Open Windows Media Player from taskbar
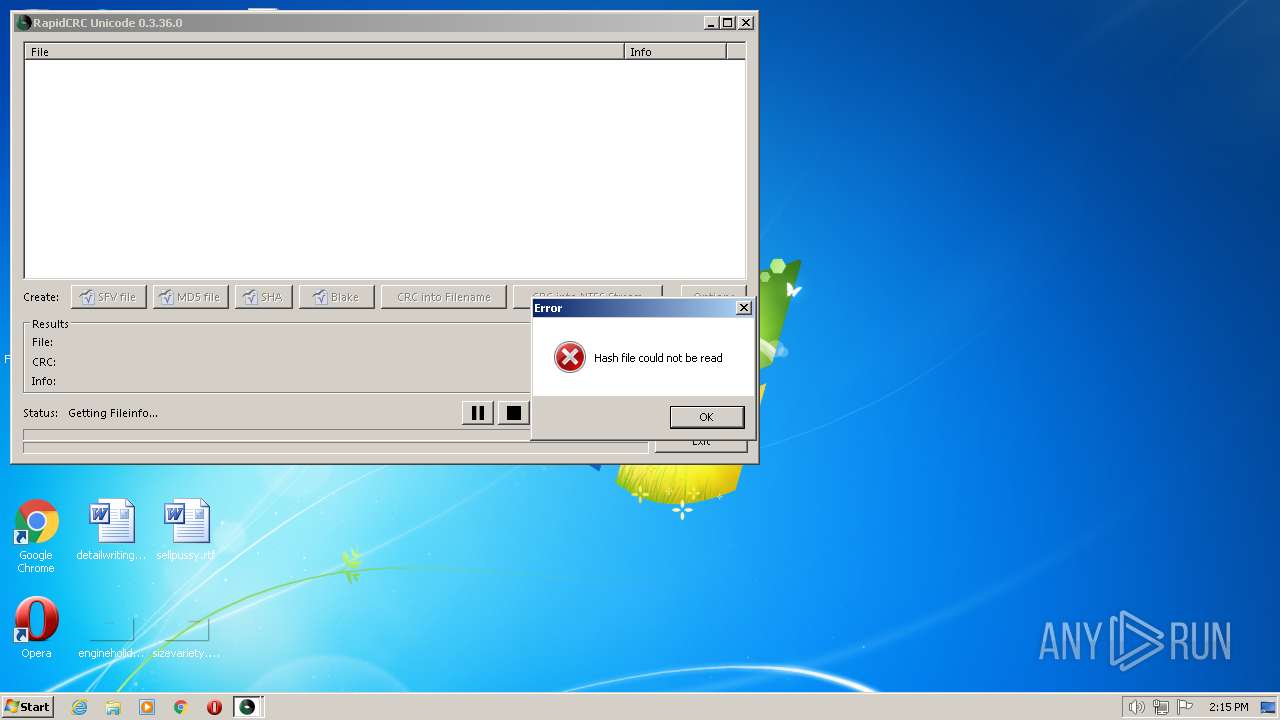The image size is (1280, 720). [147, 707]
